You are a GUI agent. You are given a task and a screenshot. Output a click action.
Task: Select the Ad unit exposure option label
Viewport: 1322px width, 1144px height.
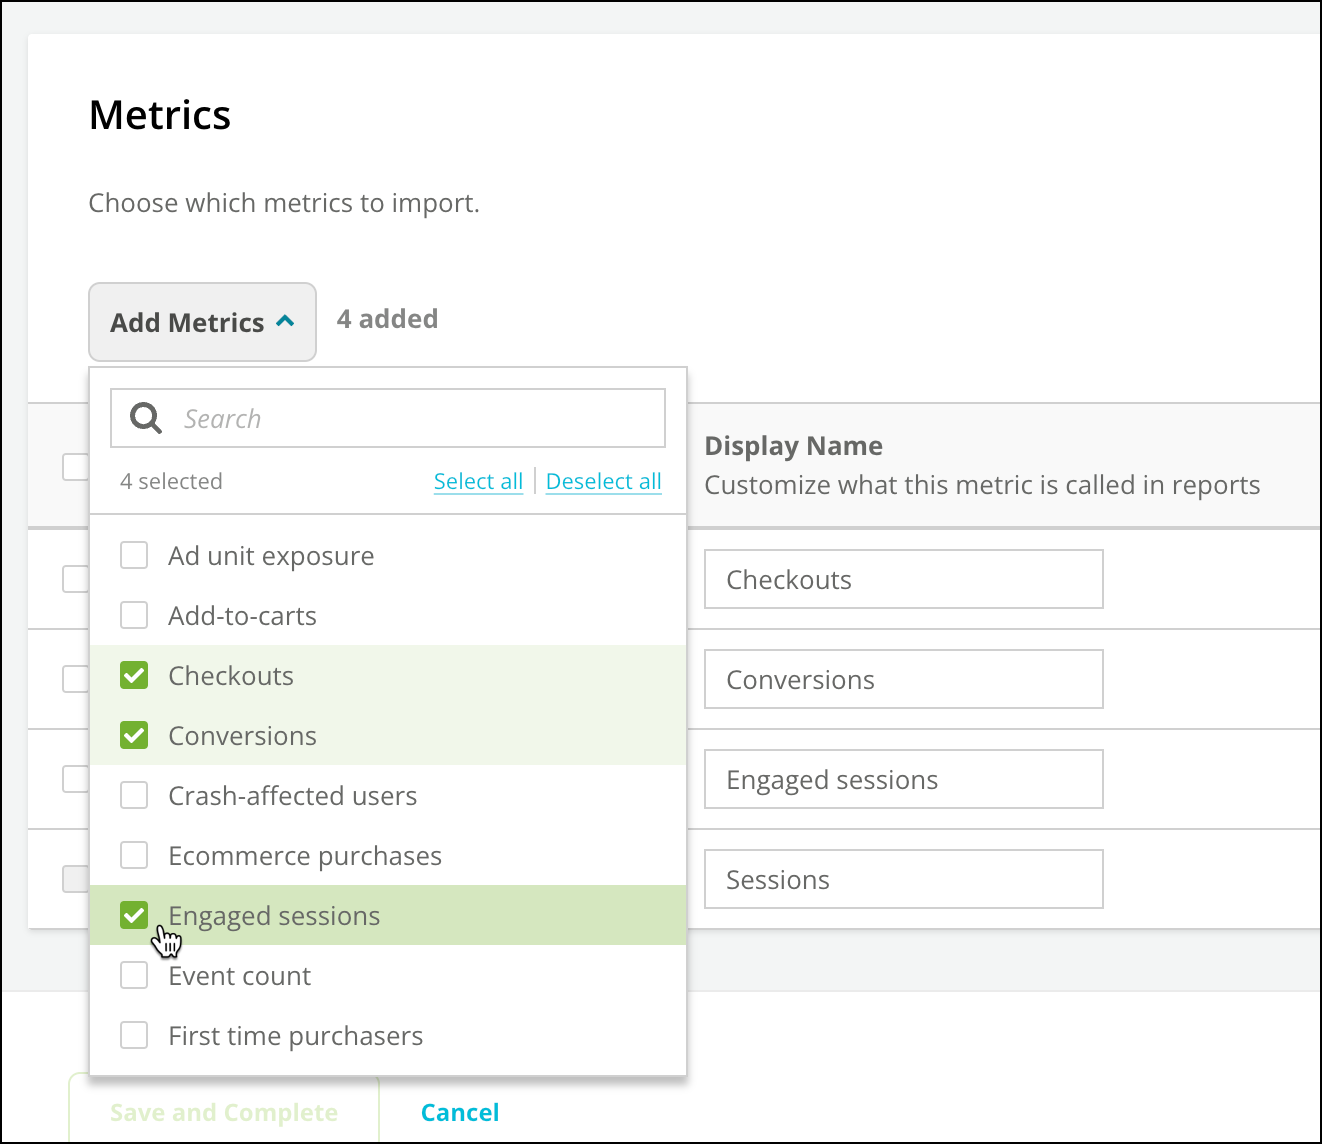point(271,556)
